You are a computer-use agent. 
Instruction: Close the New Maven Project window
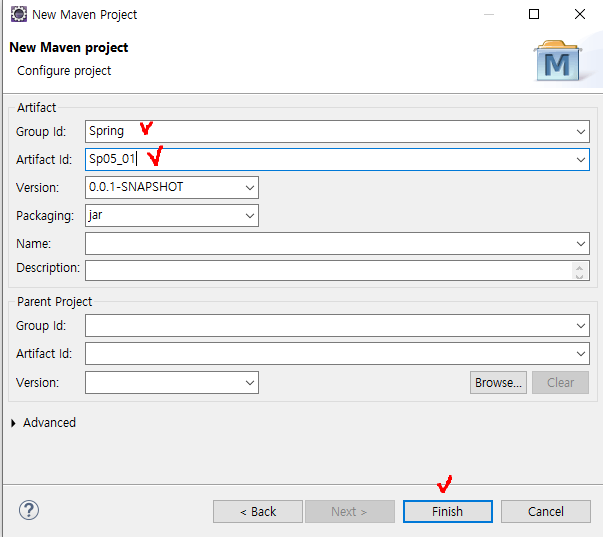pos(580,14)
